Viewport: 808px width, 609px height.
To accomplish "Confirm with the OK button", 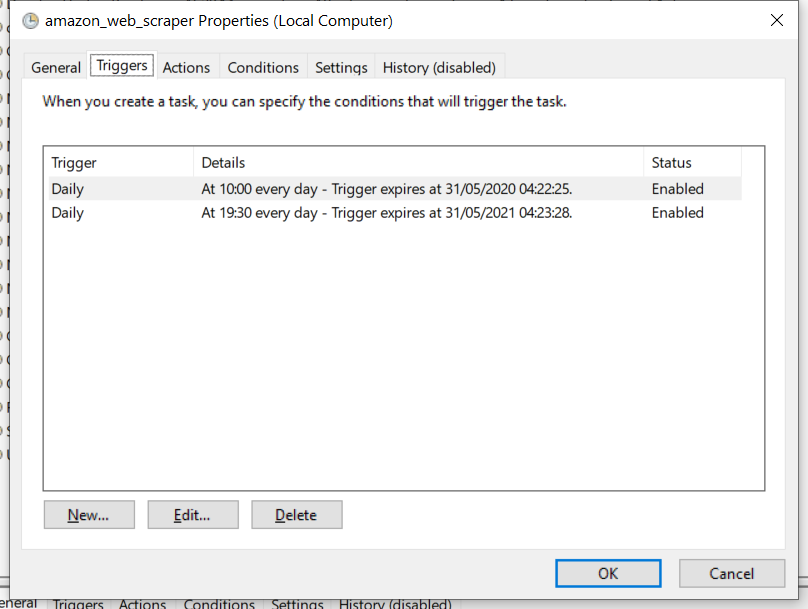I will click(x=608, y=573).
